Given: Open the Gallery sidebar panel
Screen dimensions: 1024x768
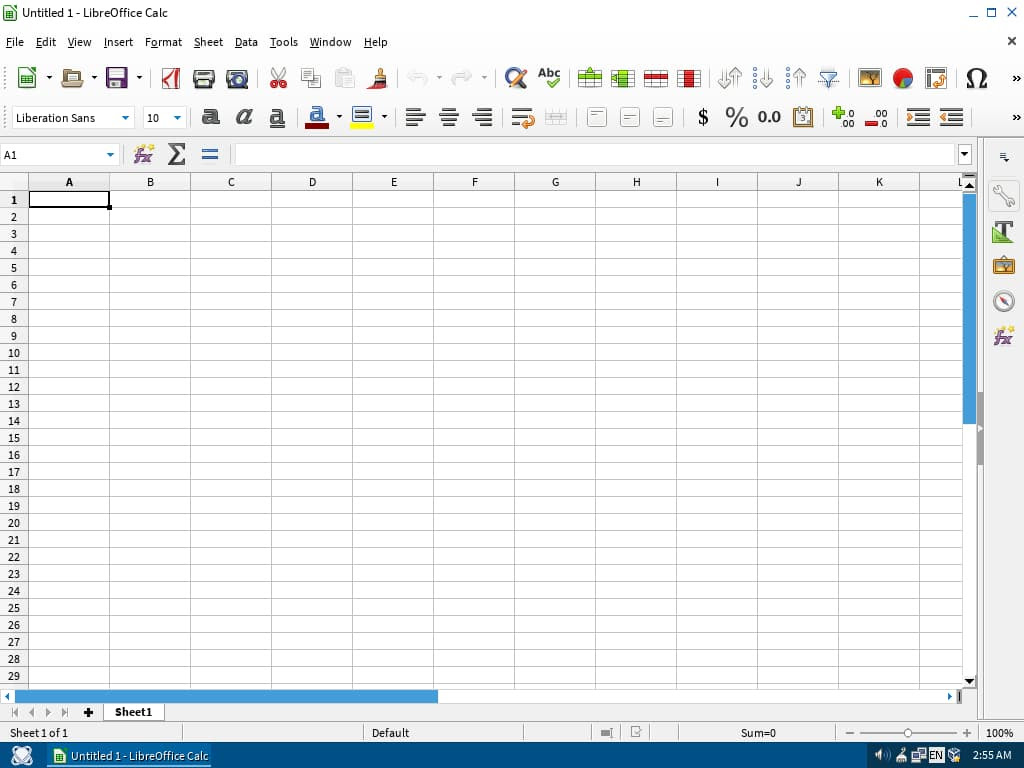Looking at the screenshot, I should pos(1003,265).
